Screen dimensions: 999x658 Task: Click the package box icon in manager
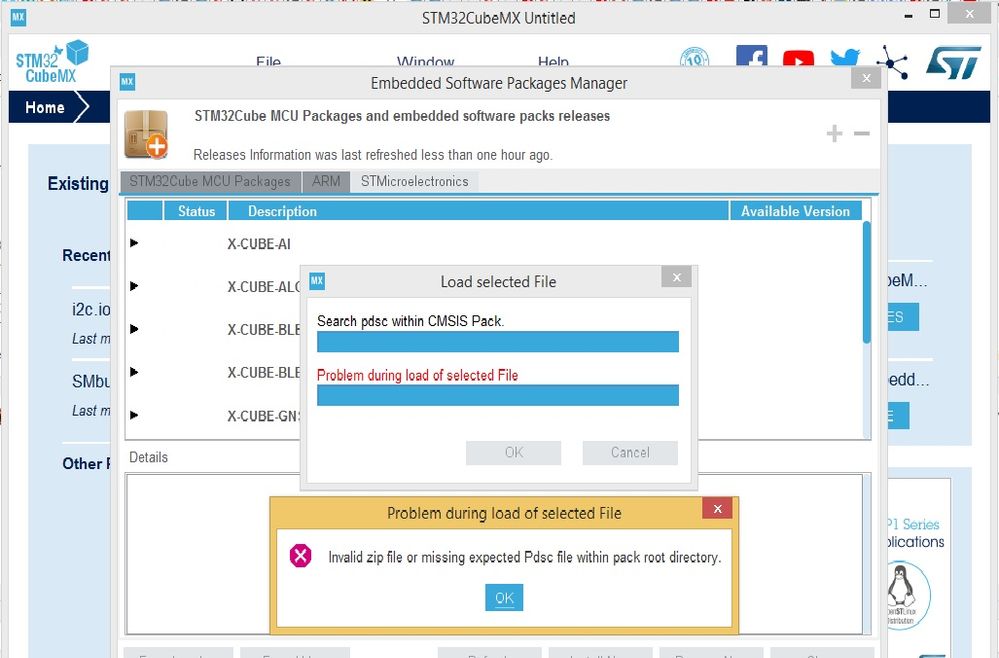(x=147, y=134)
